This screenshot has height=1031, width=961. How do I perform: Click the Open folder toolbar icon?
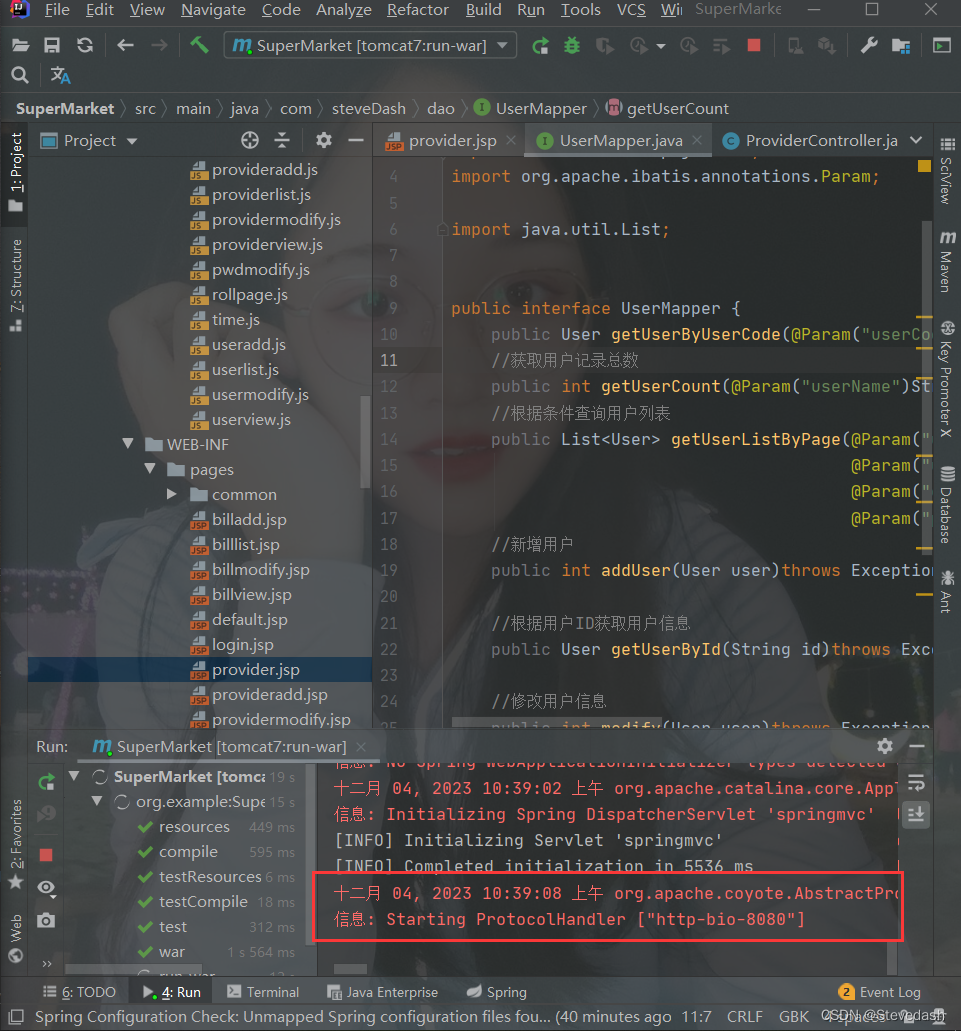coord(20,45)
